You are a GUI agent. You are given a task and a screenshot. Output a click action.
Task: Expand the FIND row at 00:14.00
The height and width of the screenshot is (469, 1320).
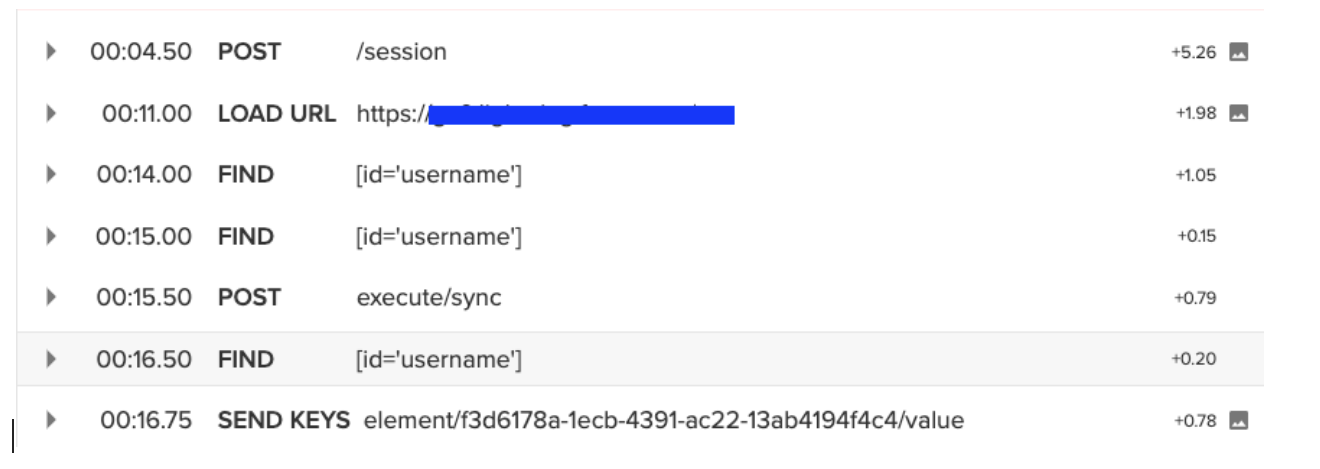(x=51, y=175)
